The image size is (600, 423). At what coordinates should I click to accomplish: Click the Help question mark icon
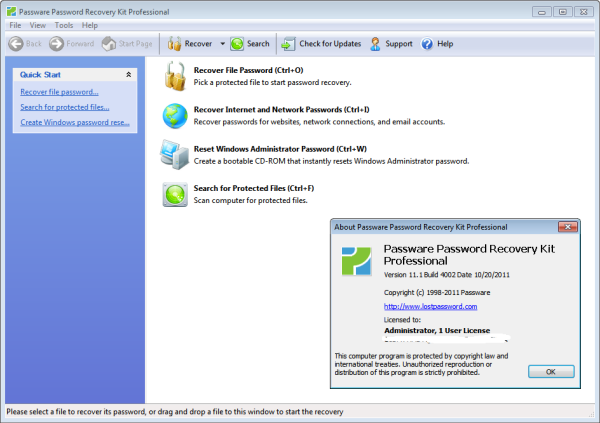(x=427, y=44)
